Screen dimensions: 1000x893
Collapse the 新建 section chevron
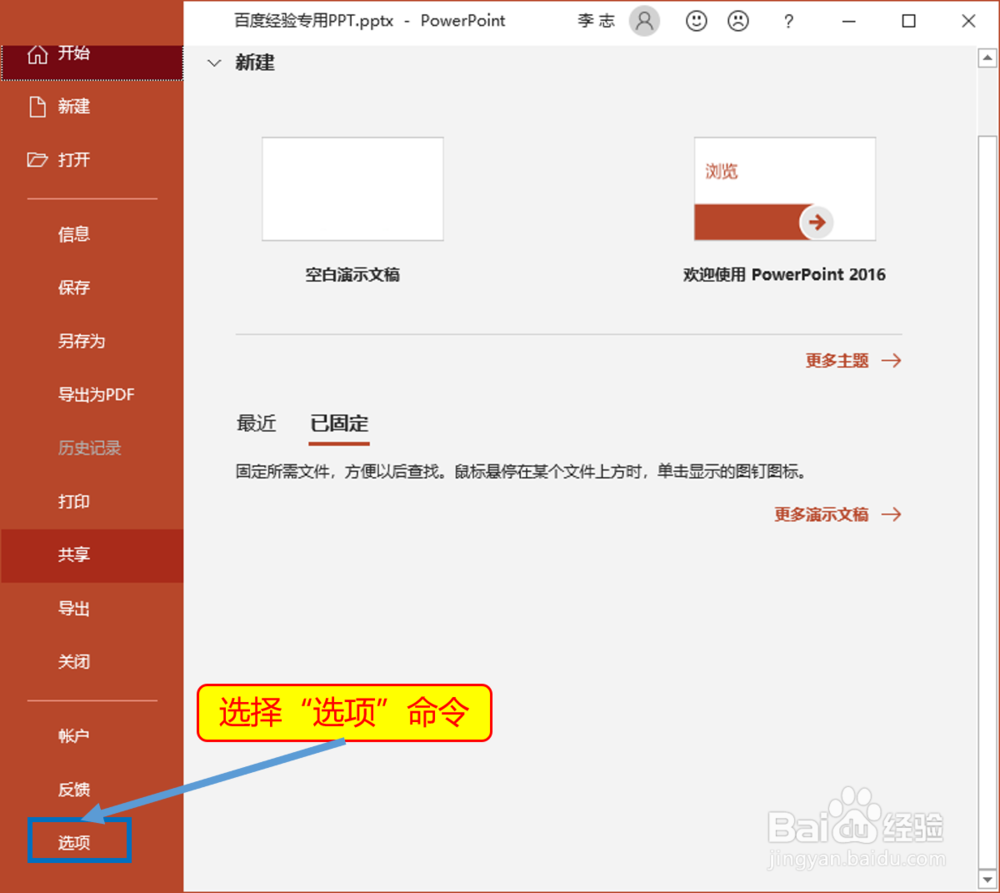tap(214, 63)
